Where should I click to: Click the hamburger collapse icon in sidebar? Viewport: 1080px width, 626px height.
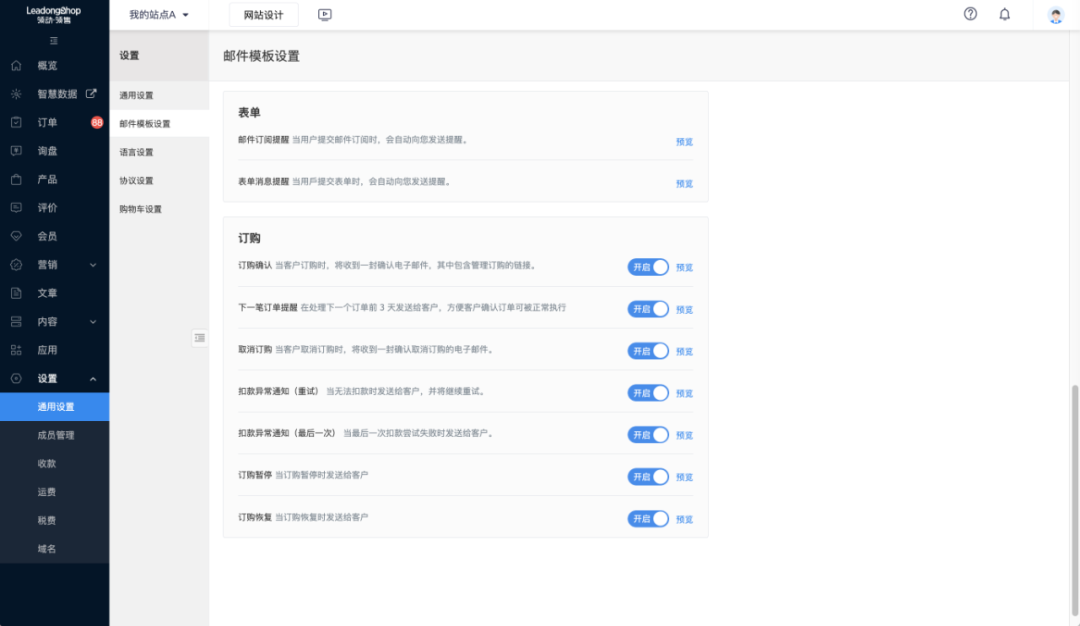click(x=54, y=41)
